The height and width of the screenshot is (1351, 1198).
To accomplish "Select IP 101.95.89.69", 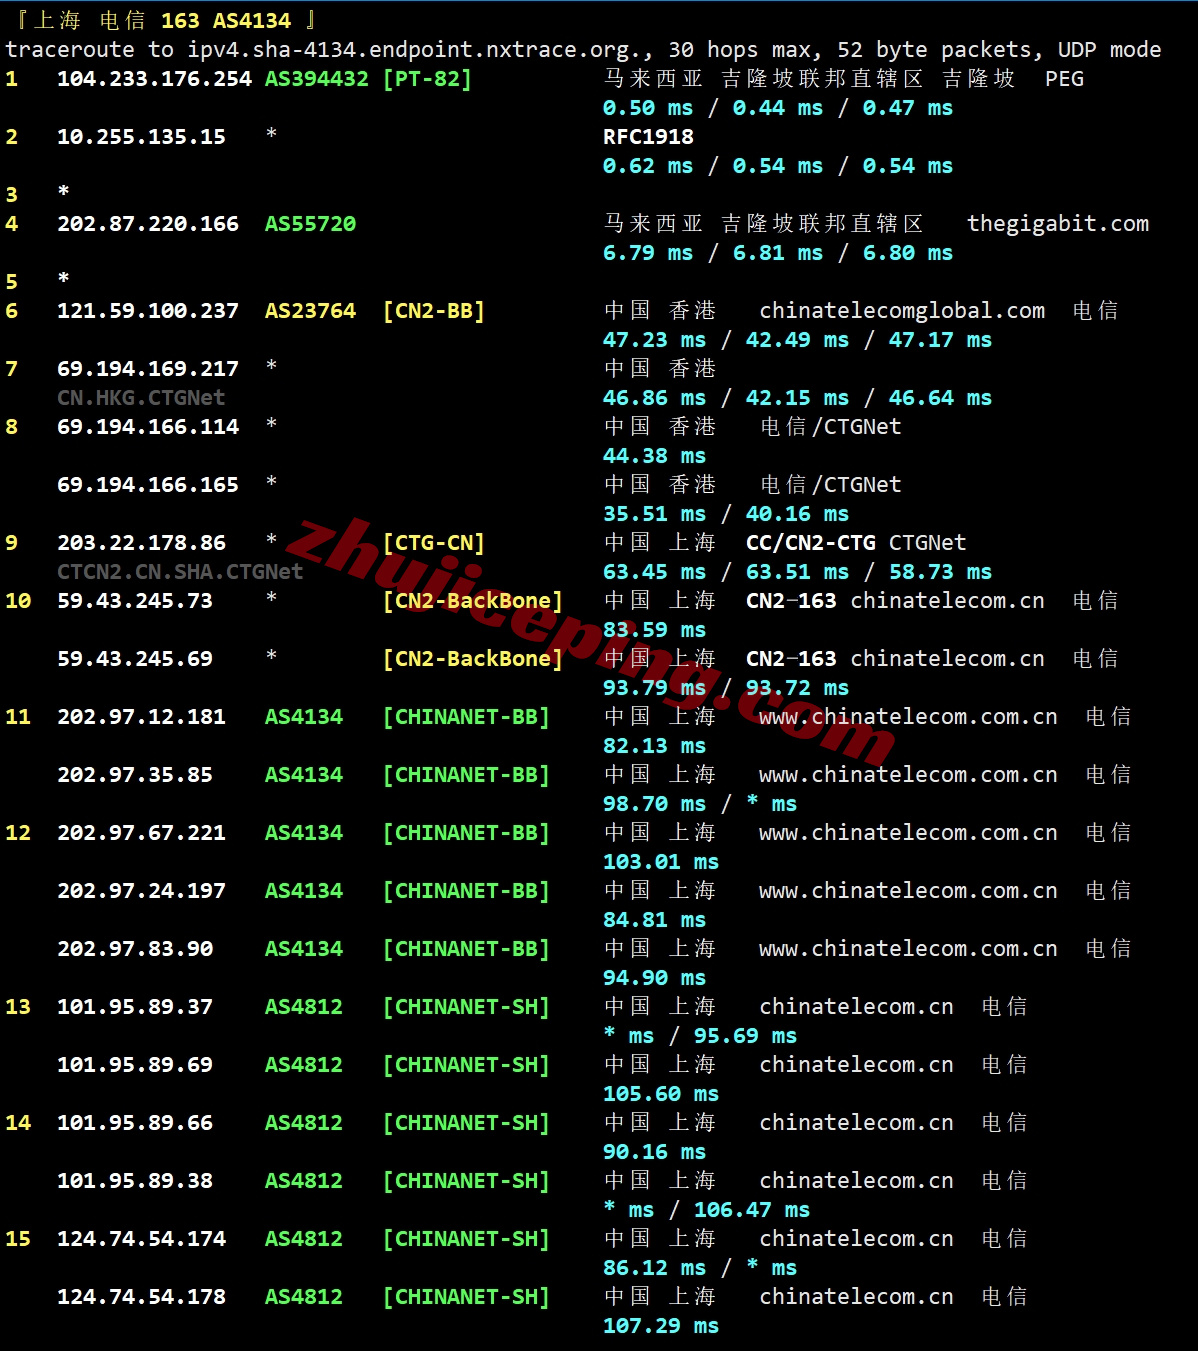I will [135, 1065].
